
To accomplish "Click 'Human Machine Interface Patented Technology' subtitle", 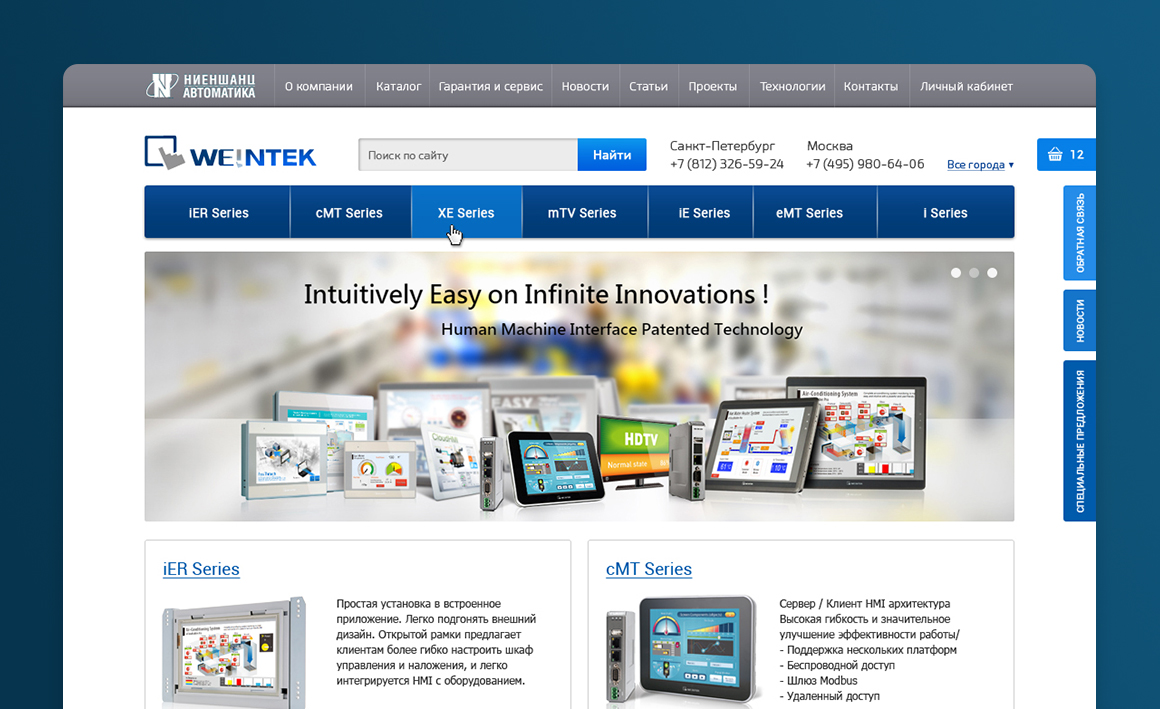I will coord(621,330).
